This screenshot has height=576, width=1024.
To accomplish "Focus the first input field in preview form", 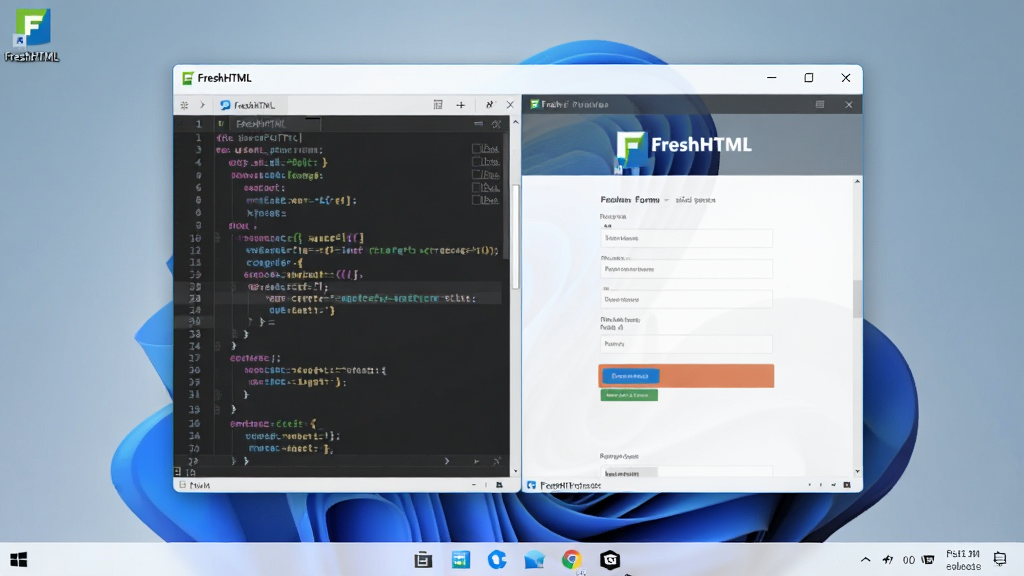I will pos(686,238).
